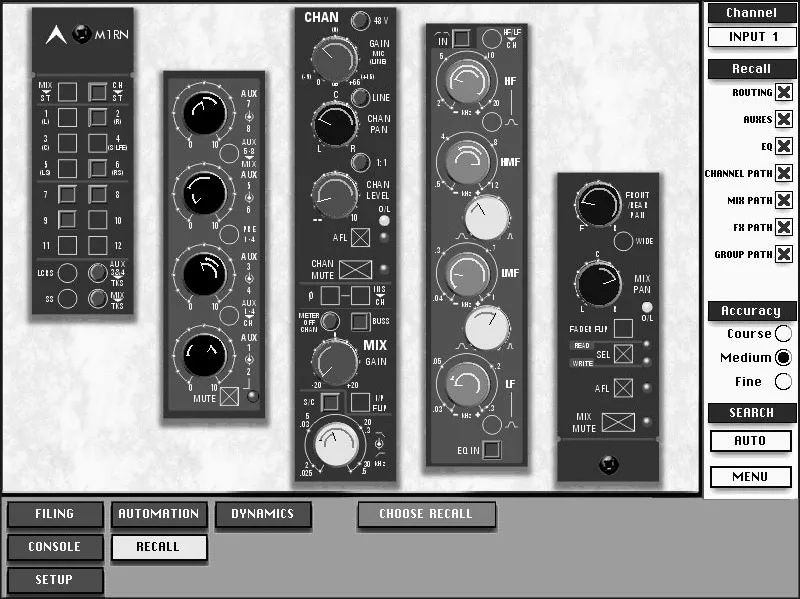Open the SETUP page
The image size is (800, 599).
[55, 580]
